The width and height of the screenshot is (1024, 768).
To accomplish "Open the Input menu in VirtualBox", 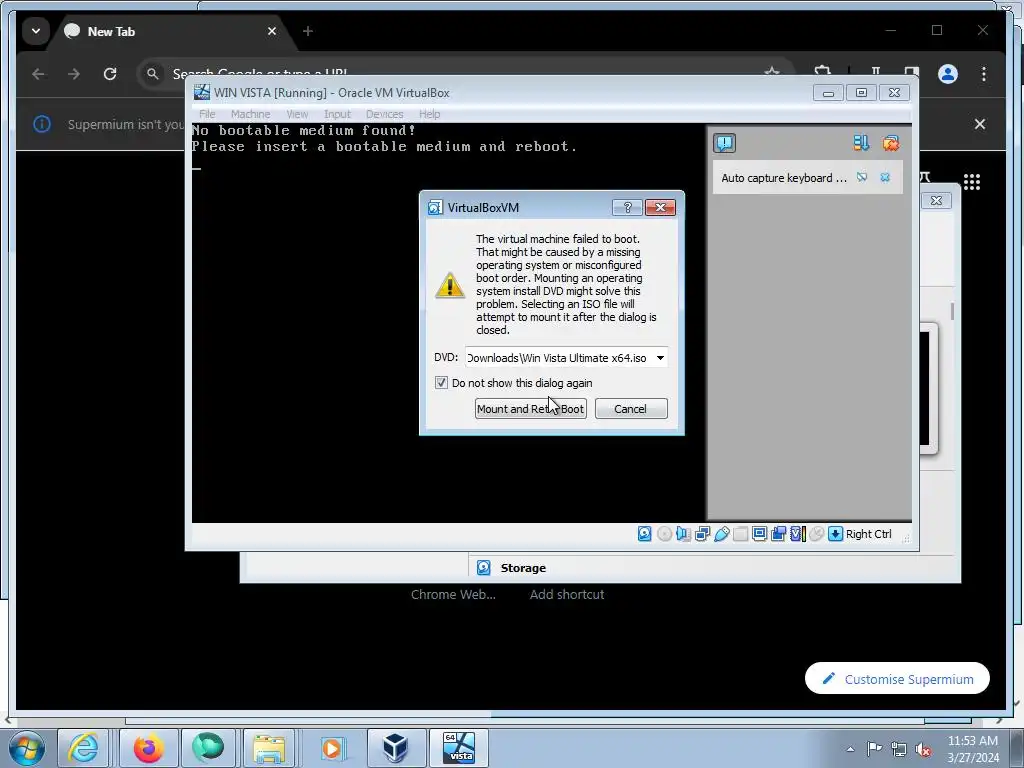I will (337, 114).
